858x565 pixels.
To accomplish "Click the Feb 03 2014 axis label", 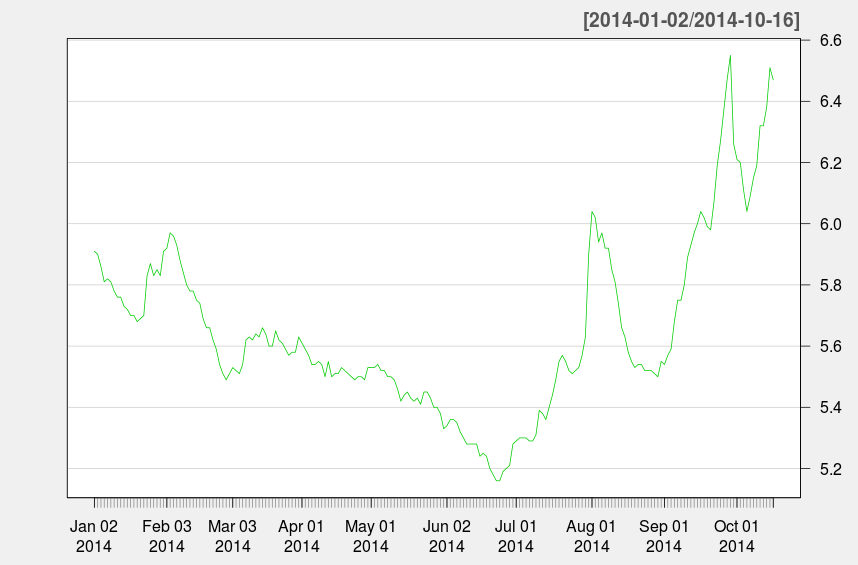I will [x=167, y=536].
